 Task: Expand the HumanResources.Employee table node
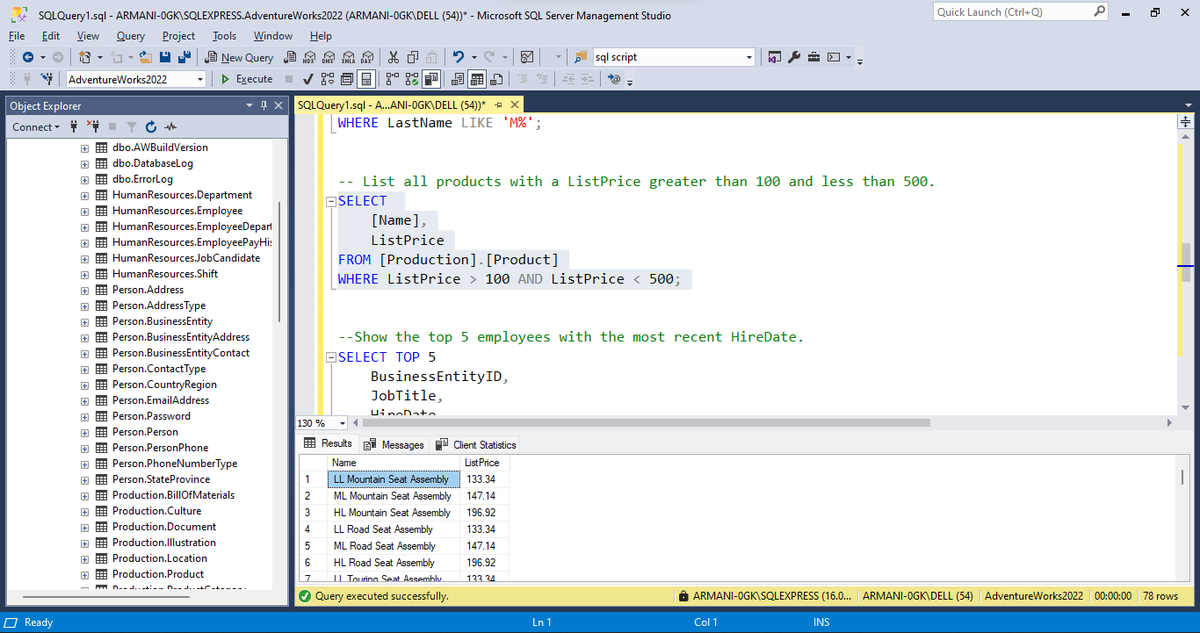(85, 211)
